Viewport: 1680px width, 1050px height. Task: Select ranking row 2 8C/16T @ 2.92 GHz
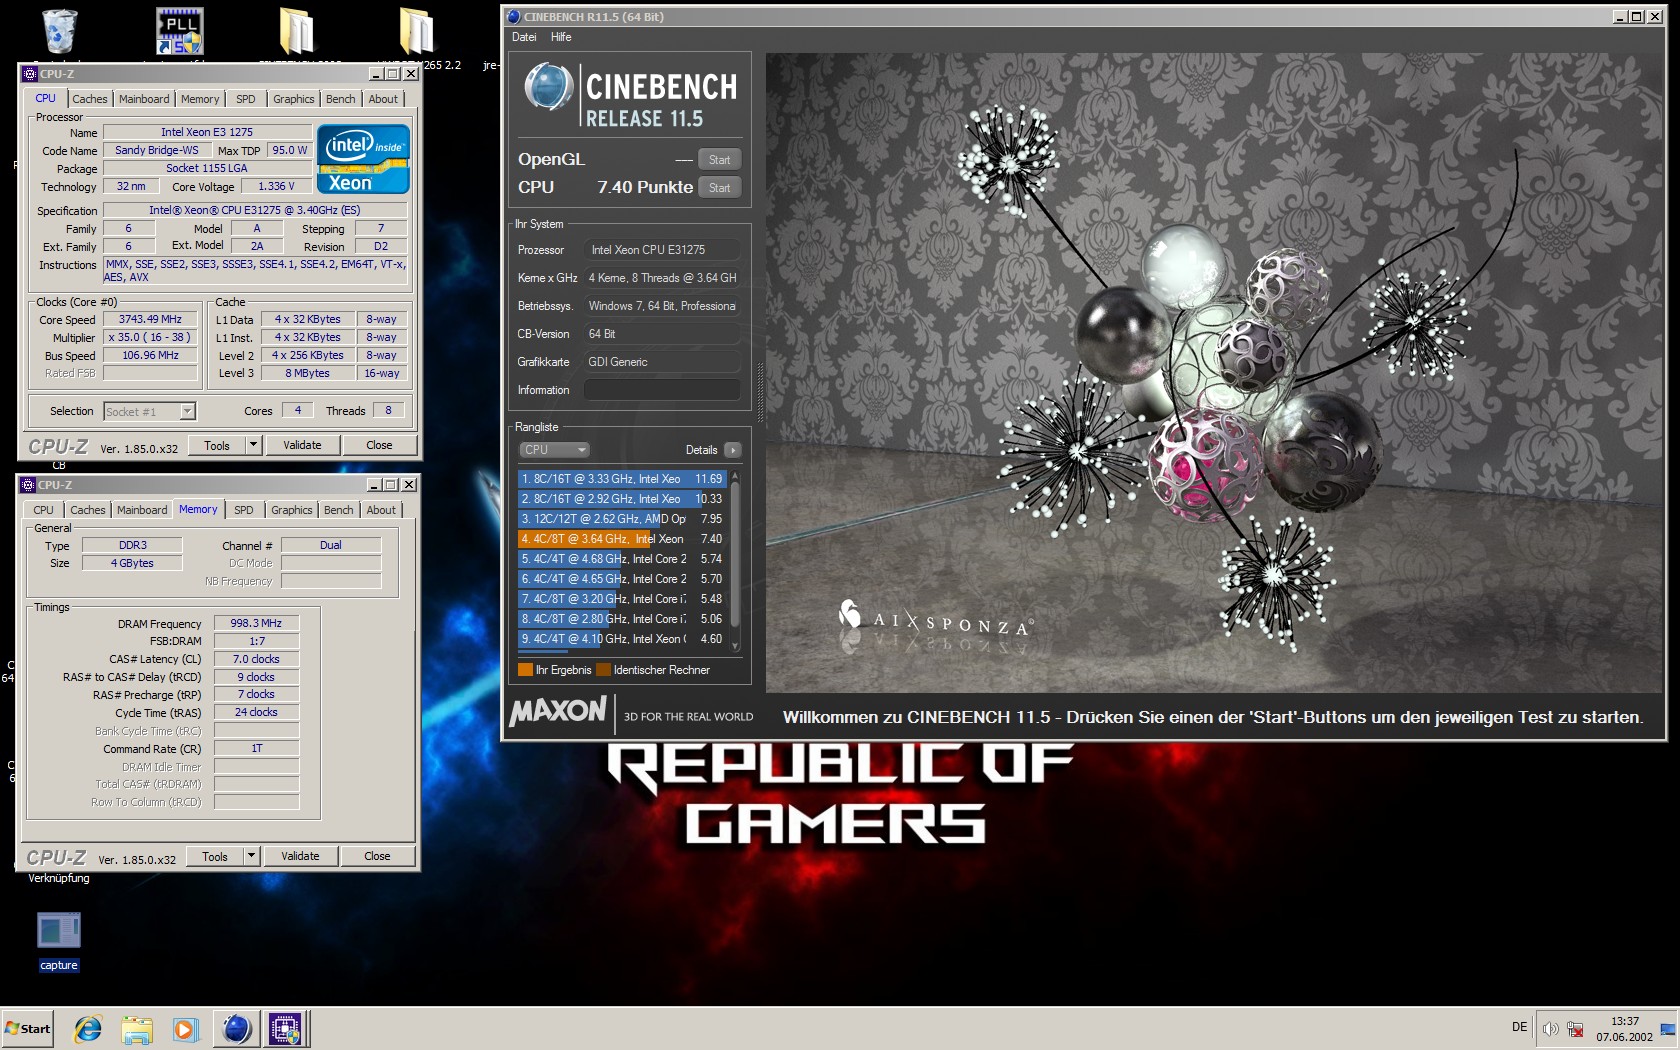coord(622,499)
